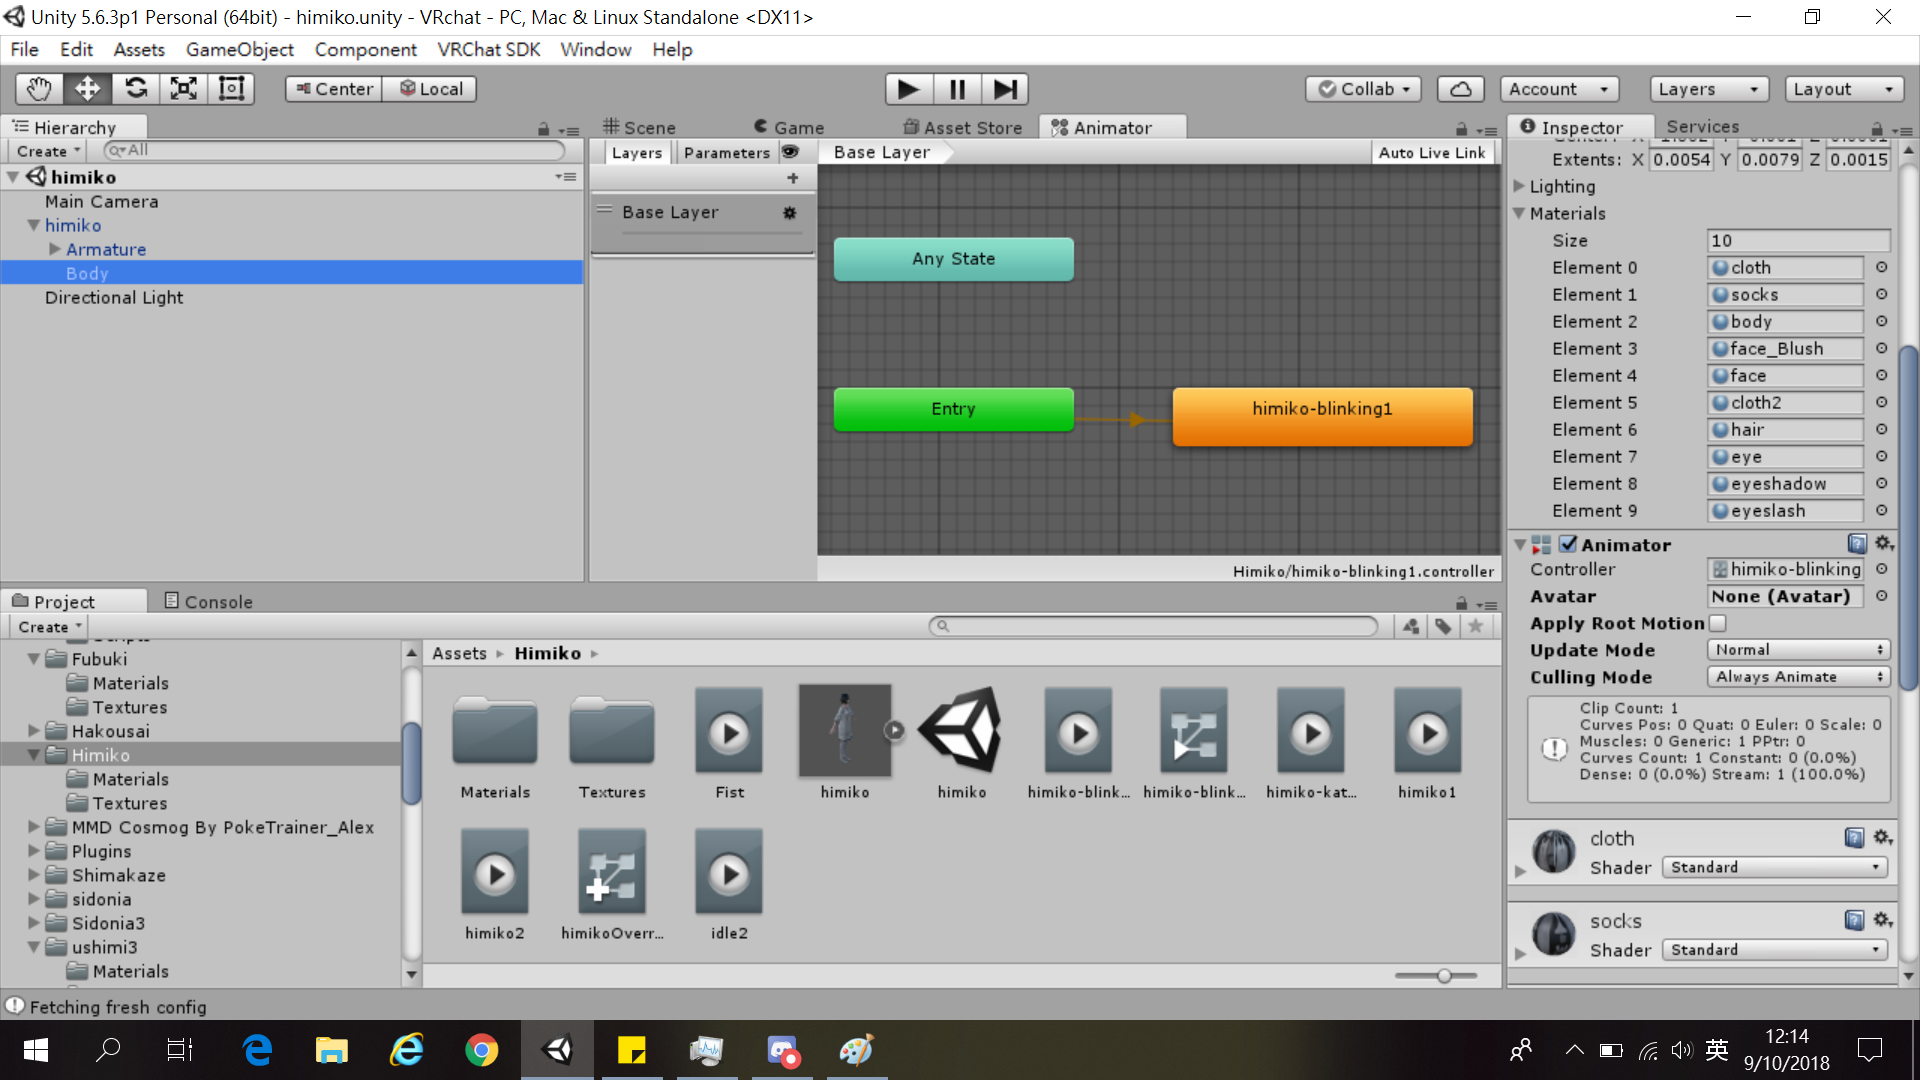Viewport: 1920px width, 1080px height.
Task: Toggle the Center pivot button
Action: click(334, 89)
